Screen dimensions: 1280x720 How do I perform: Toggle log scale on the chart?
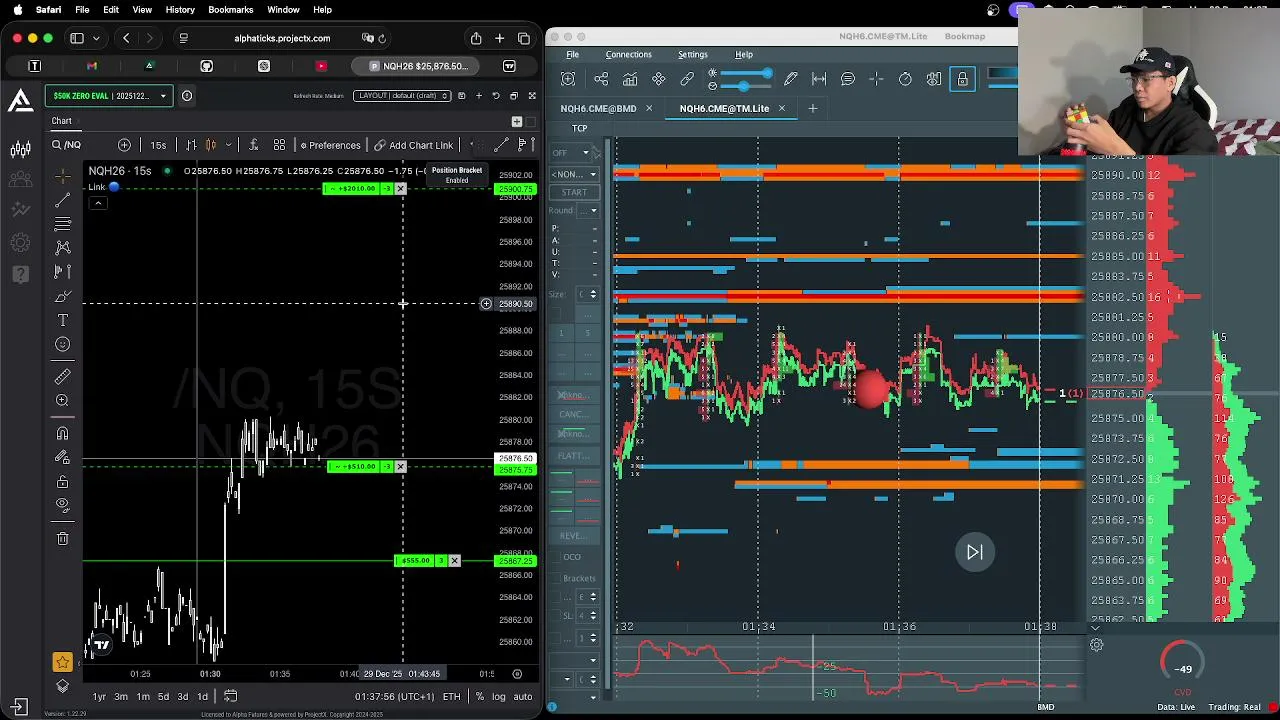[498, 696]
